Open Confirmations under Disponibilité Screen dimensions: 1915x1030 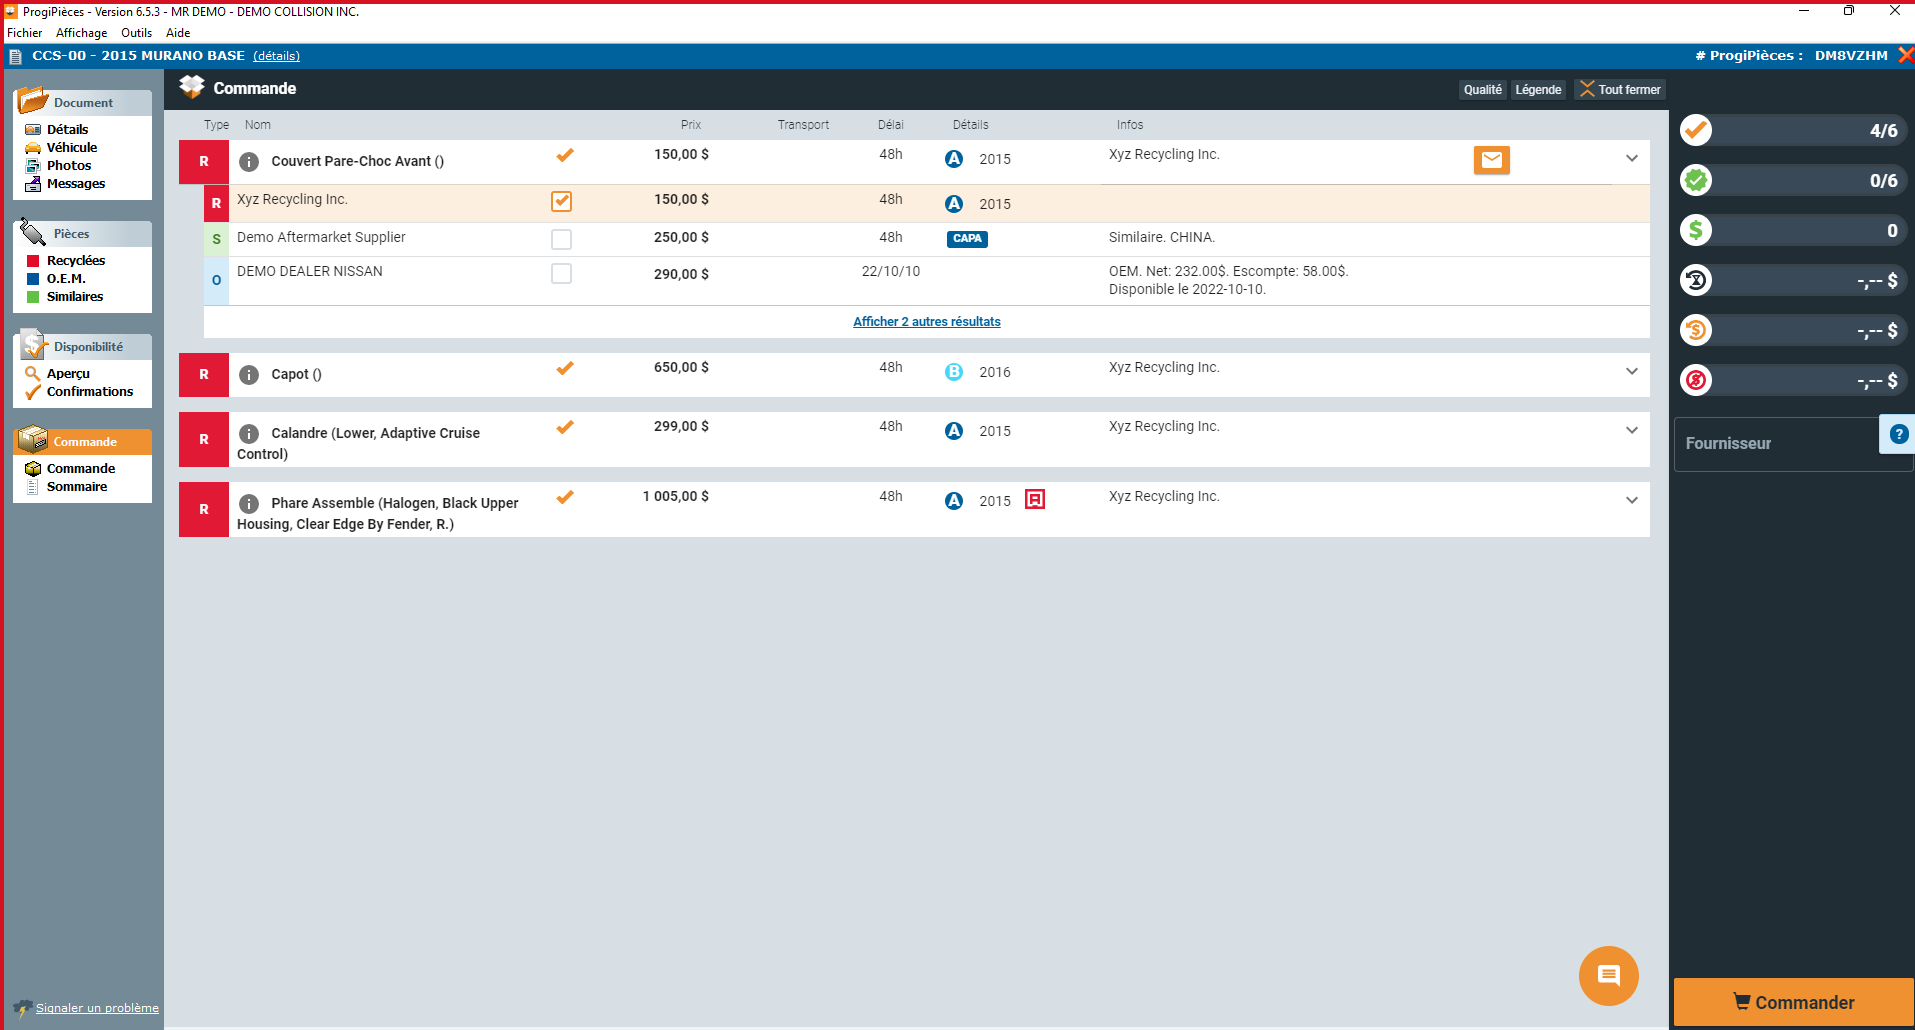pos(90,391)
